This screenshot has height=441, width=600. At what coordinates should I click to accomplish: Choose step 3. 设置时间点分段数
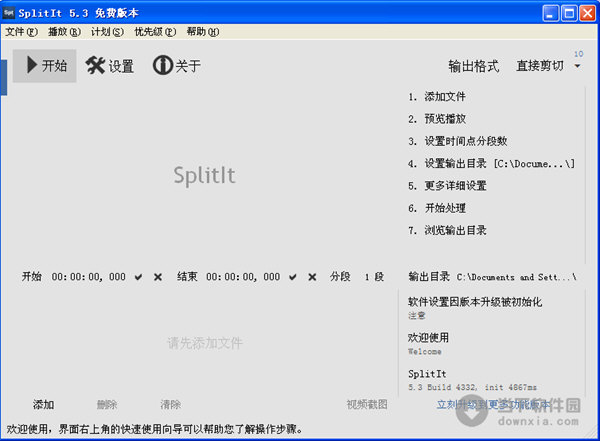[457, 141]
